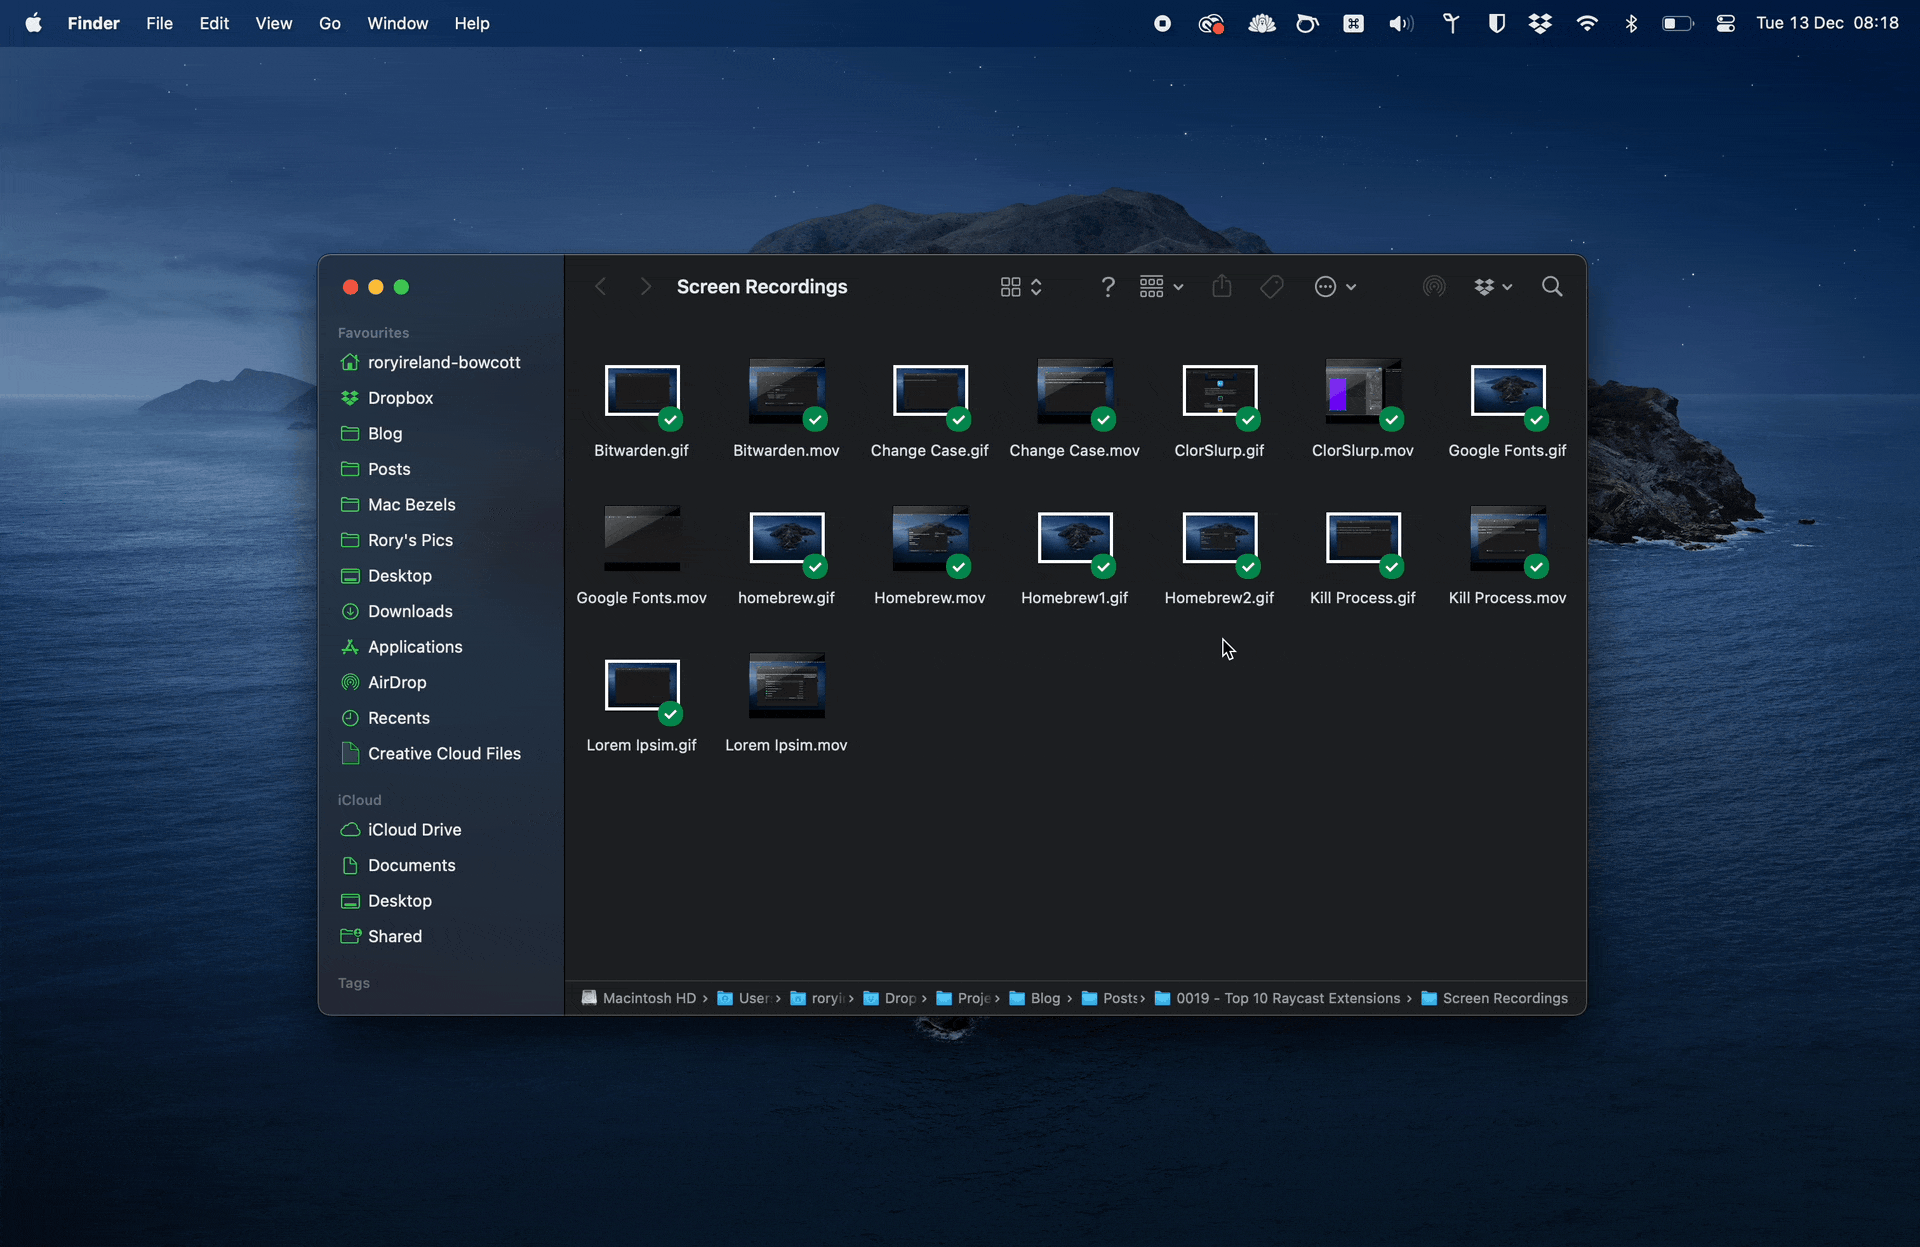Click Macintosh HD in the path bar
The width and height of the screenshot is (1920, 1247).
pos(638,998)
